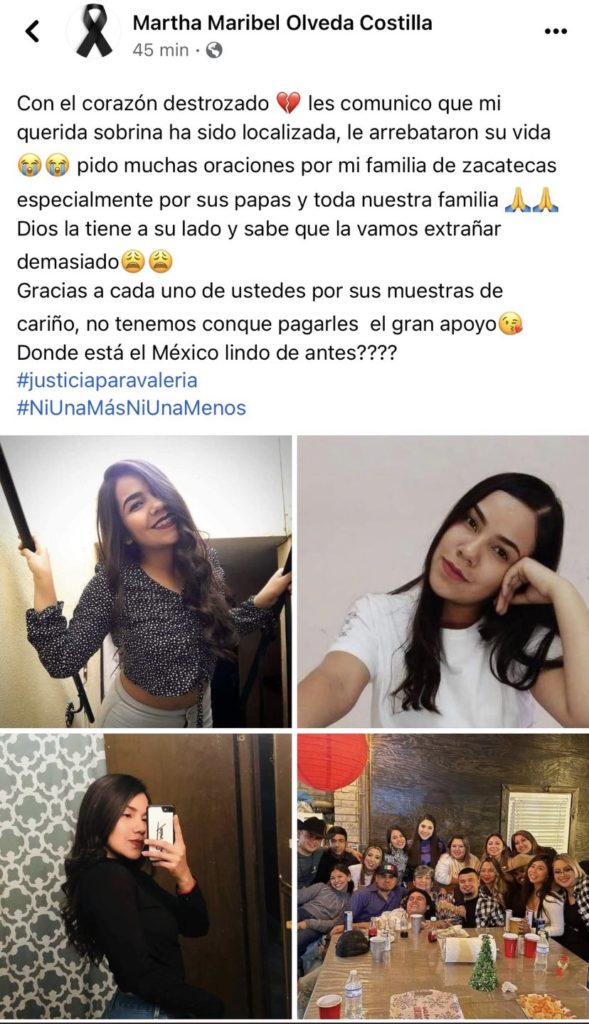
Task: Click the crying face emojis before pido
Action: click(43, 166)
